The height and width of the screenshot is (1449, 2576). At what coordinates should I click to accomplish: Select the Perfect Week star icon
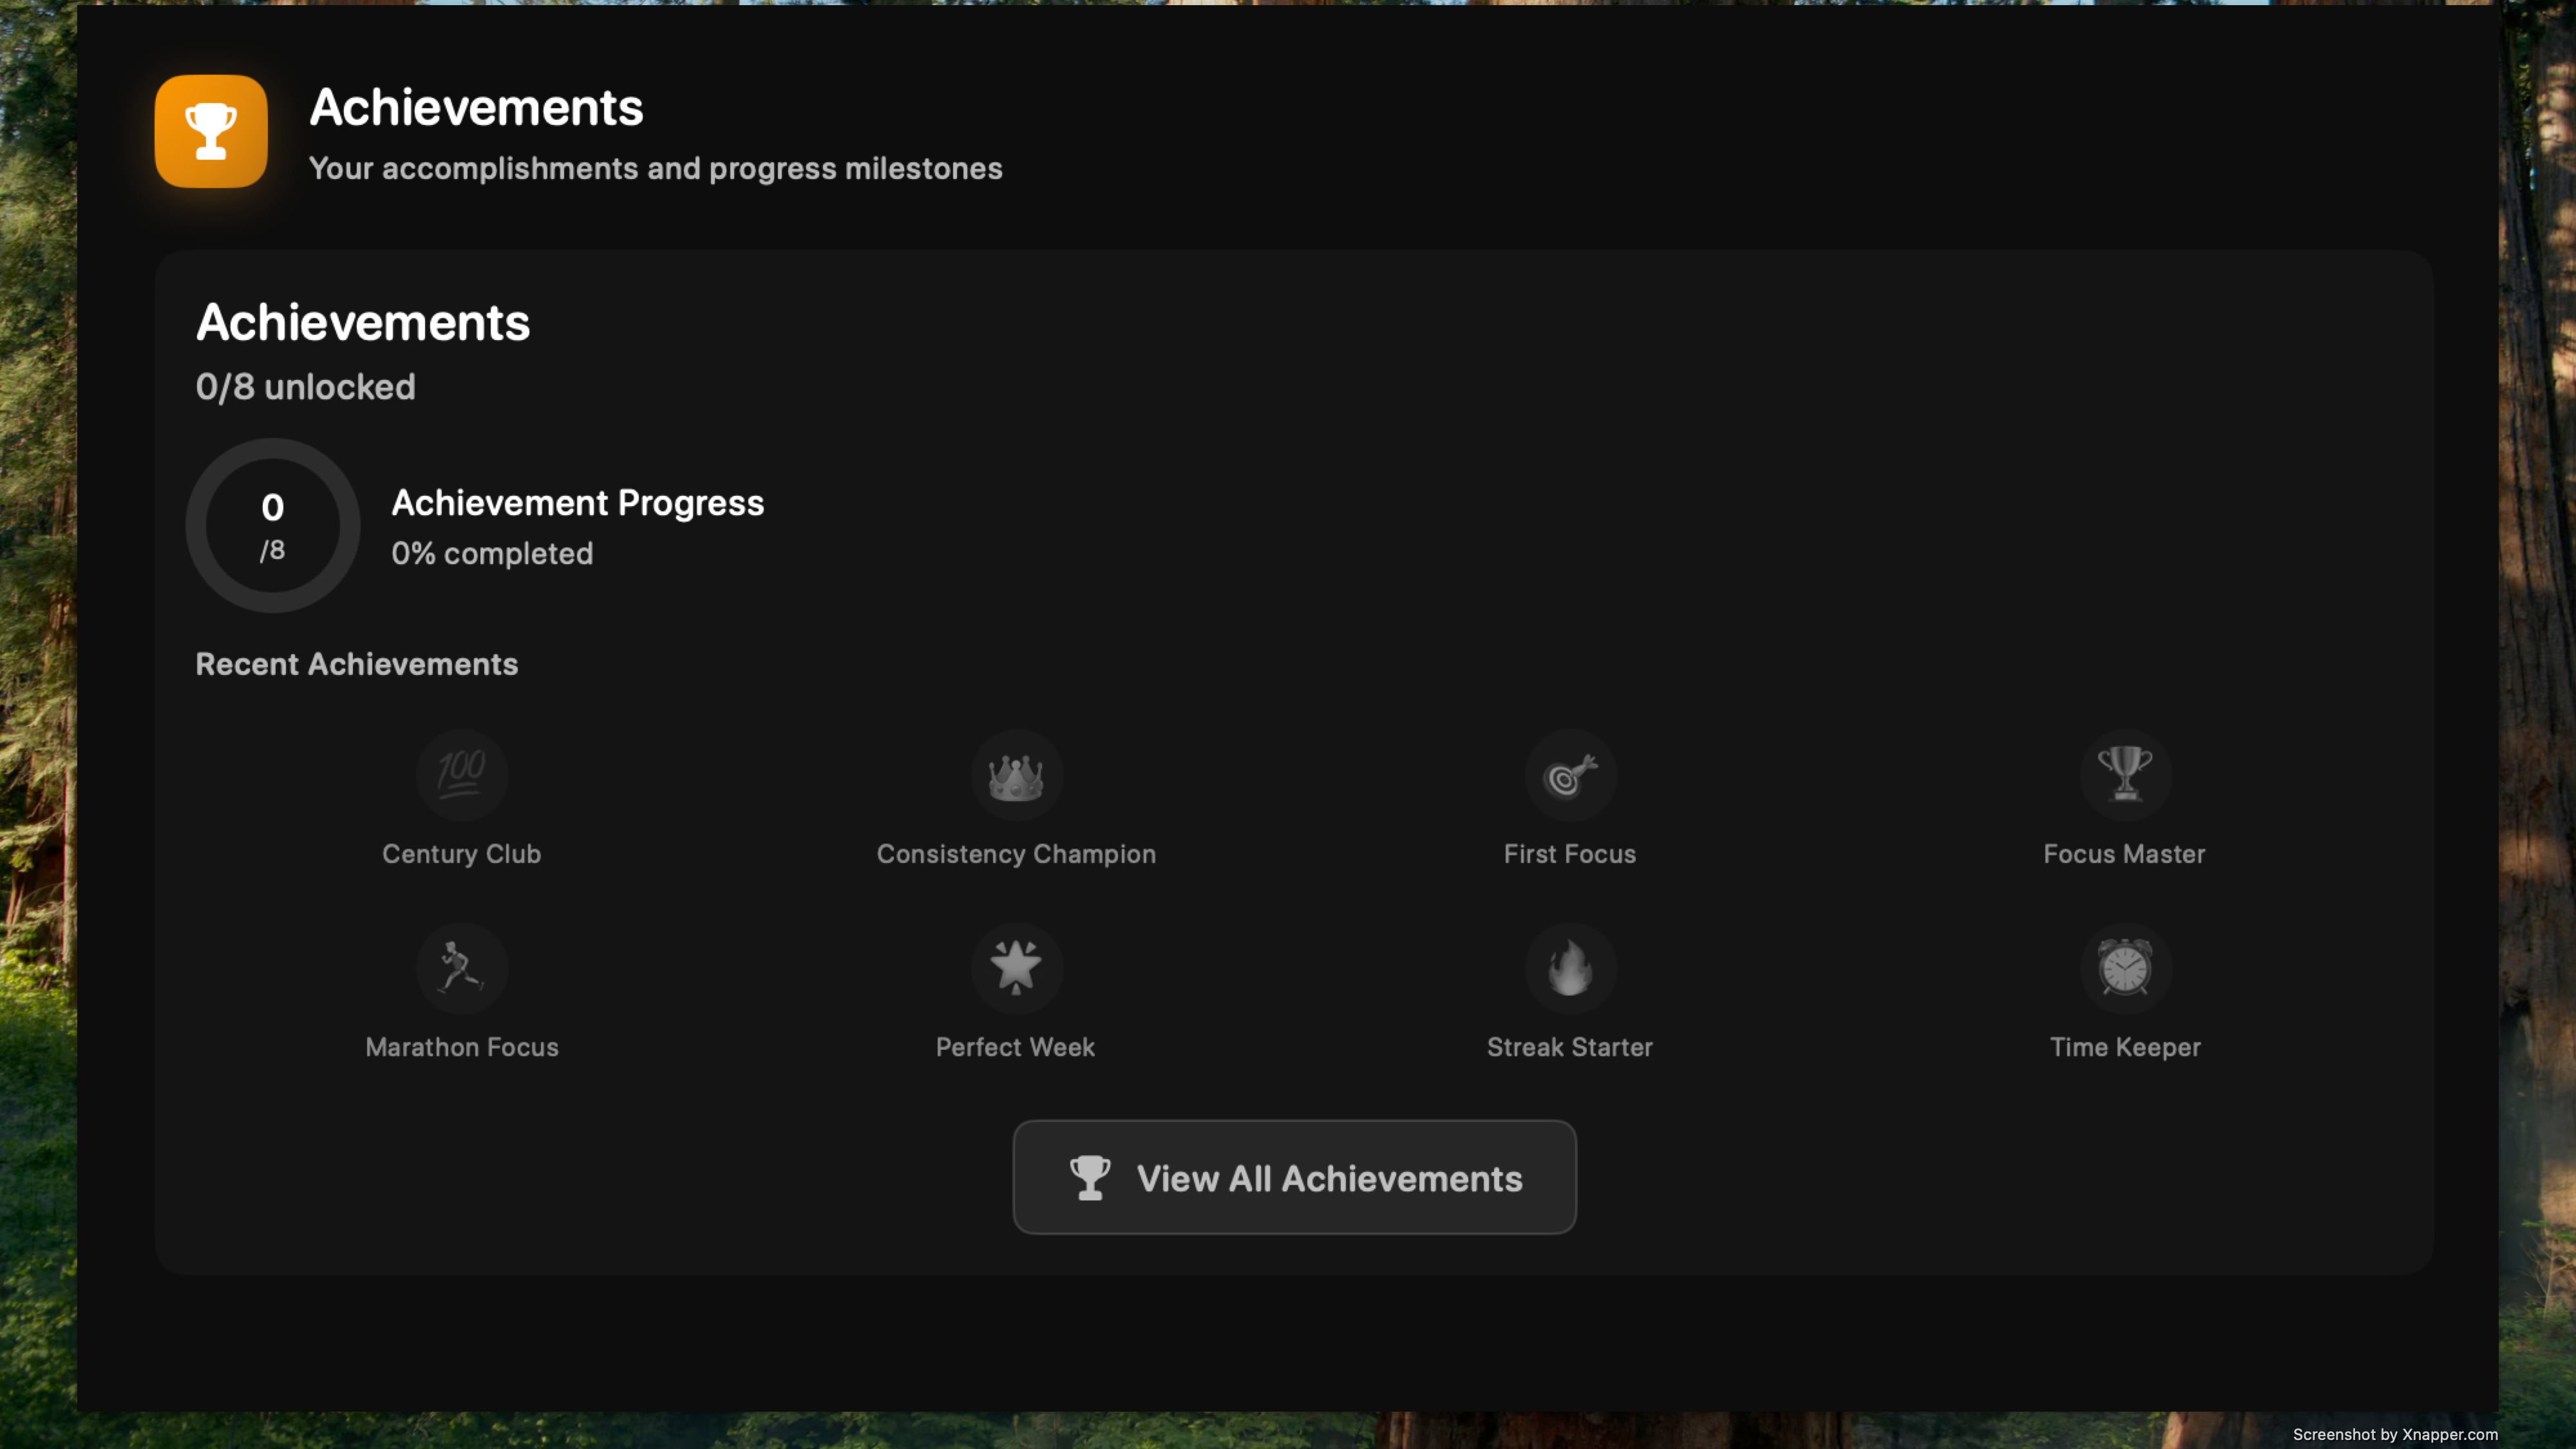coord(1015,967)
